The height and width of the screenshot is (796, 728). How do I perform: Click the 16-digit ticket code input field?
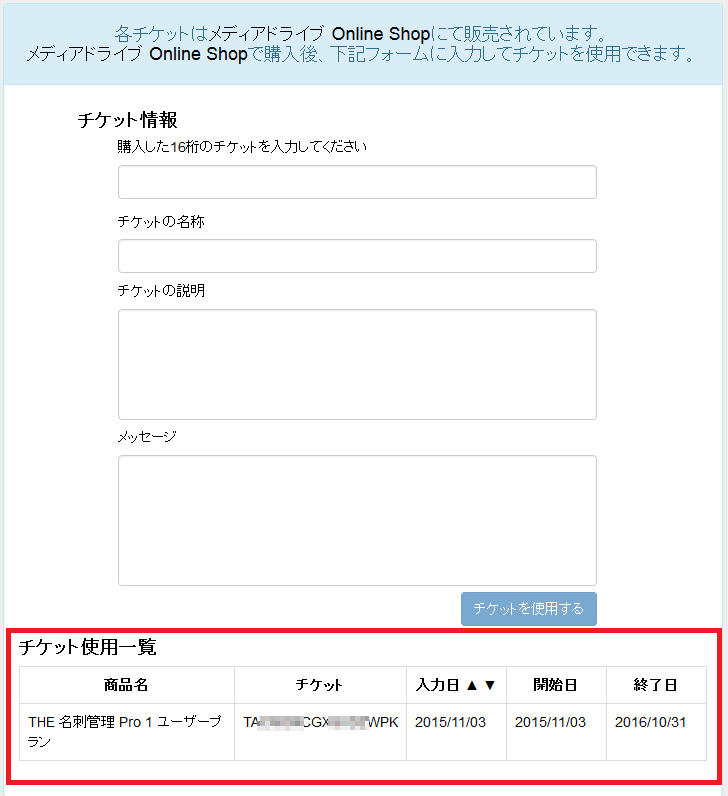[357, 182]
